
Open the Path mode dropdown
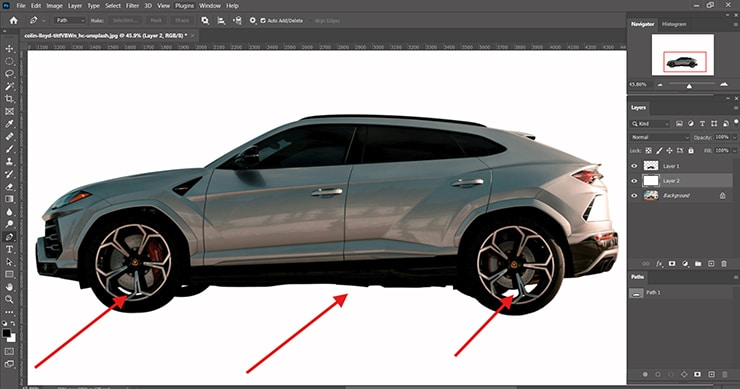point(70,21)
